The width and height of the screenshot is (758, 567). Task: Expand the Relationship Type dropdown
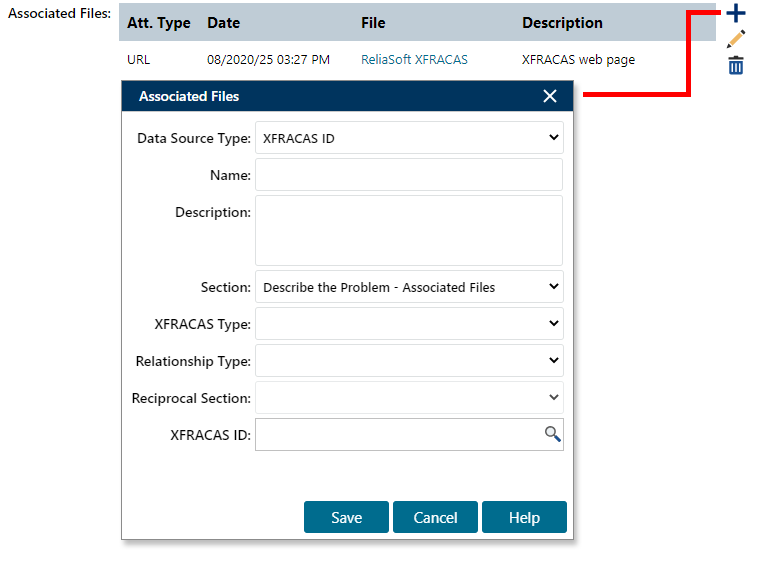[409, 361]
